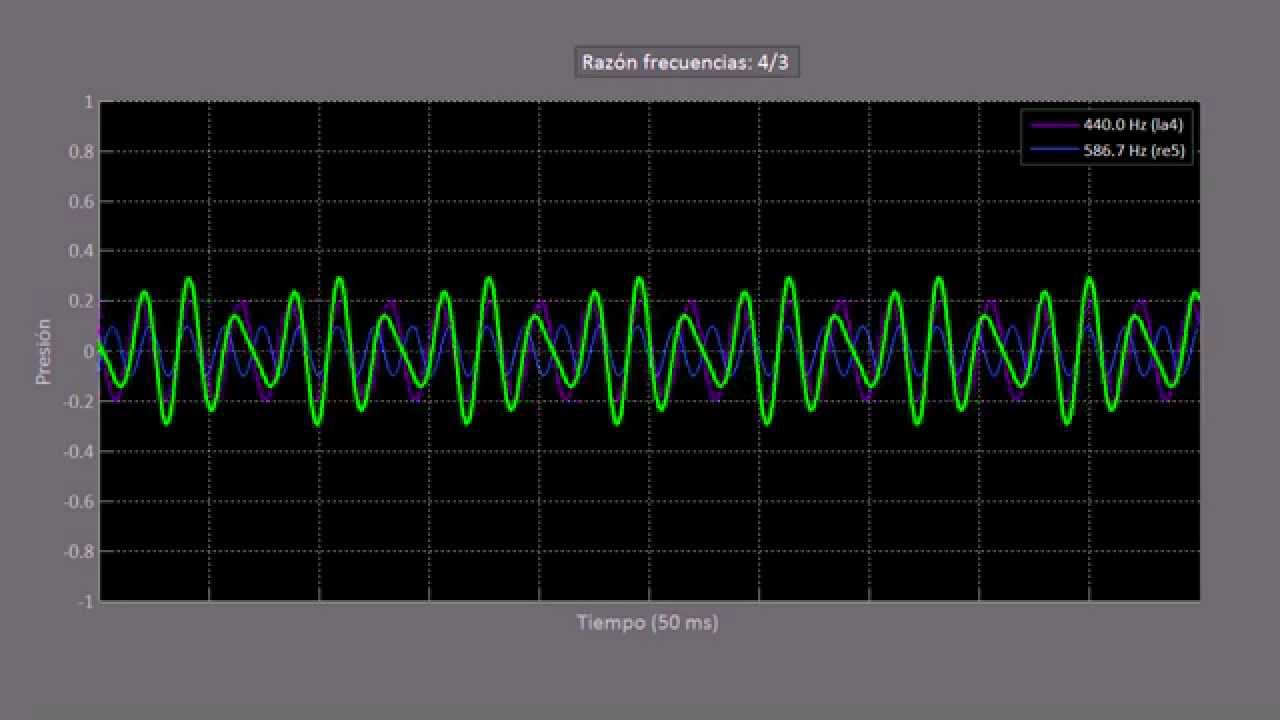Click the y-axis tick label -0.6
Viewport: 1280px width, 720px height.
80,502
